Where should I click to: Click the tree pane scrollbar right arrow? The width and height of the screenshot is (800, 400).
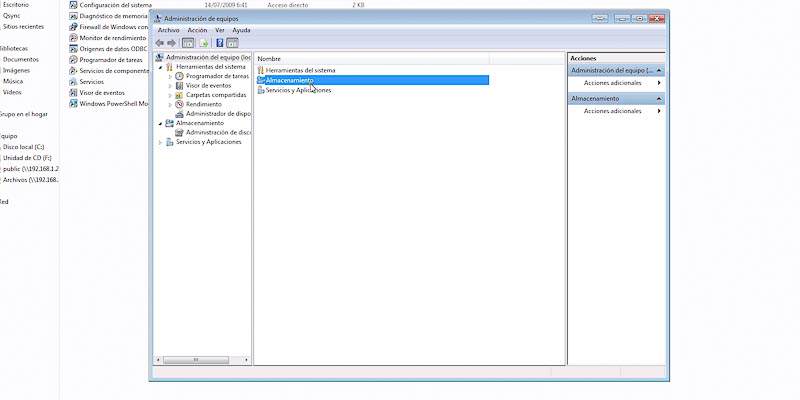(x=246, y=360)
